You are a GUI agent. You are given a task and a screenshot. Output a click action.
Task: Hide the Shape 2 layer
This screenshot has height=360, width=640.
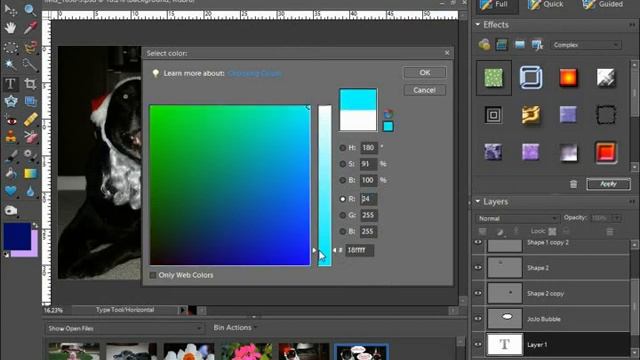click(478, 268)
